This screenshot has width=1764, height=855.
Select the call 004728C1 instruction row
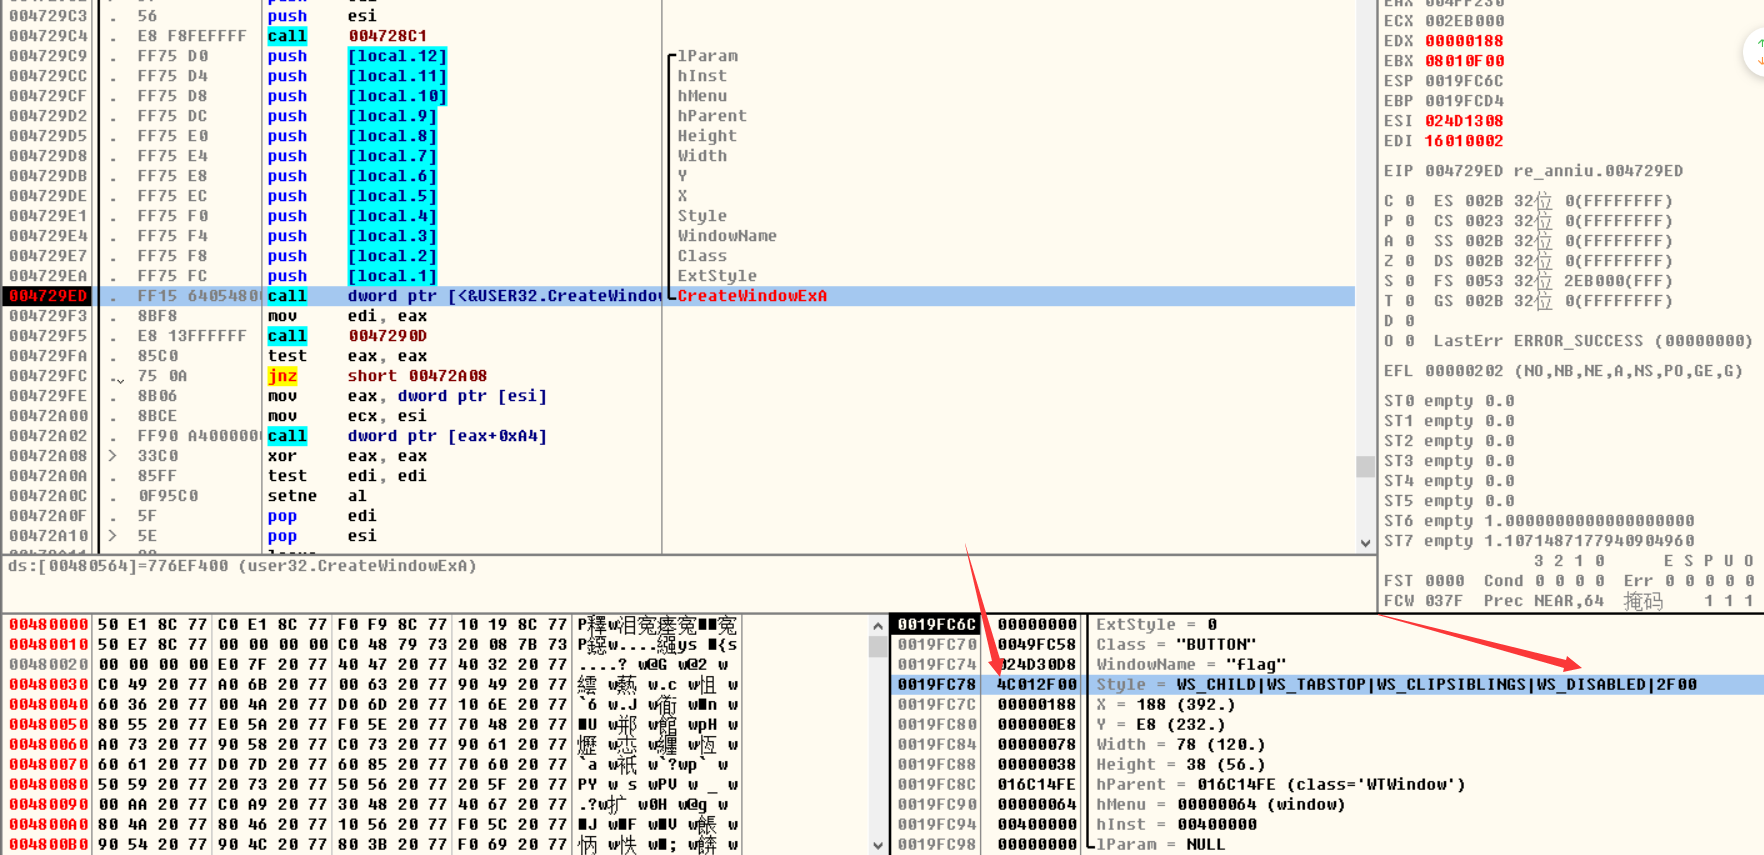[x=347, y=36]
